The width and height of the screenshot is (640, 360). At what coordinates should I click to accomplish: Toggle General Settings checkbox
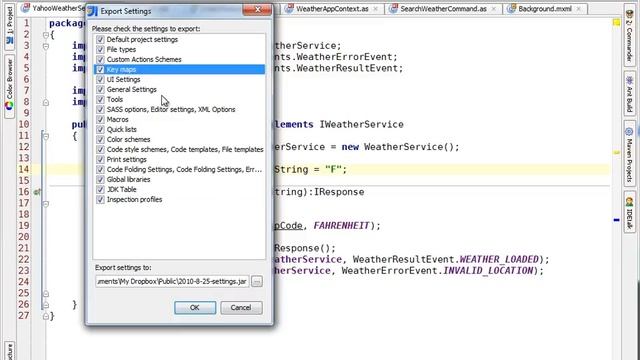[100, 89]
